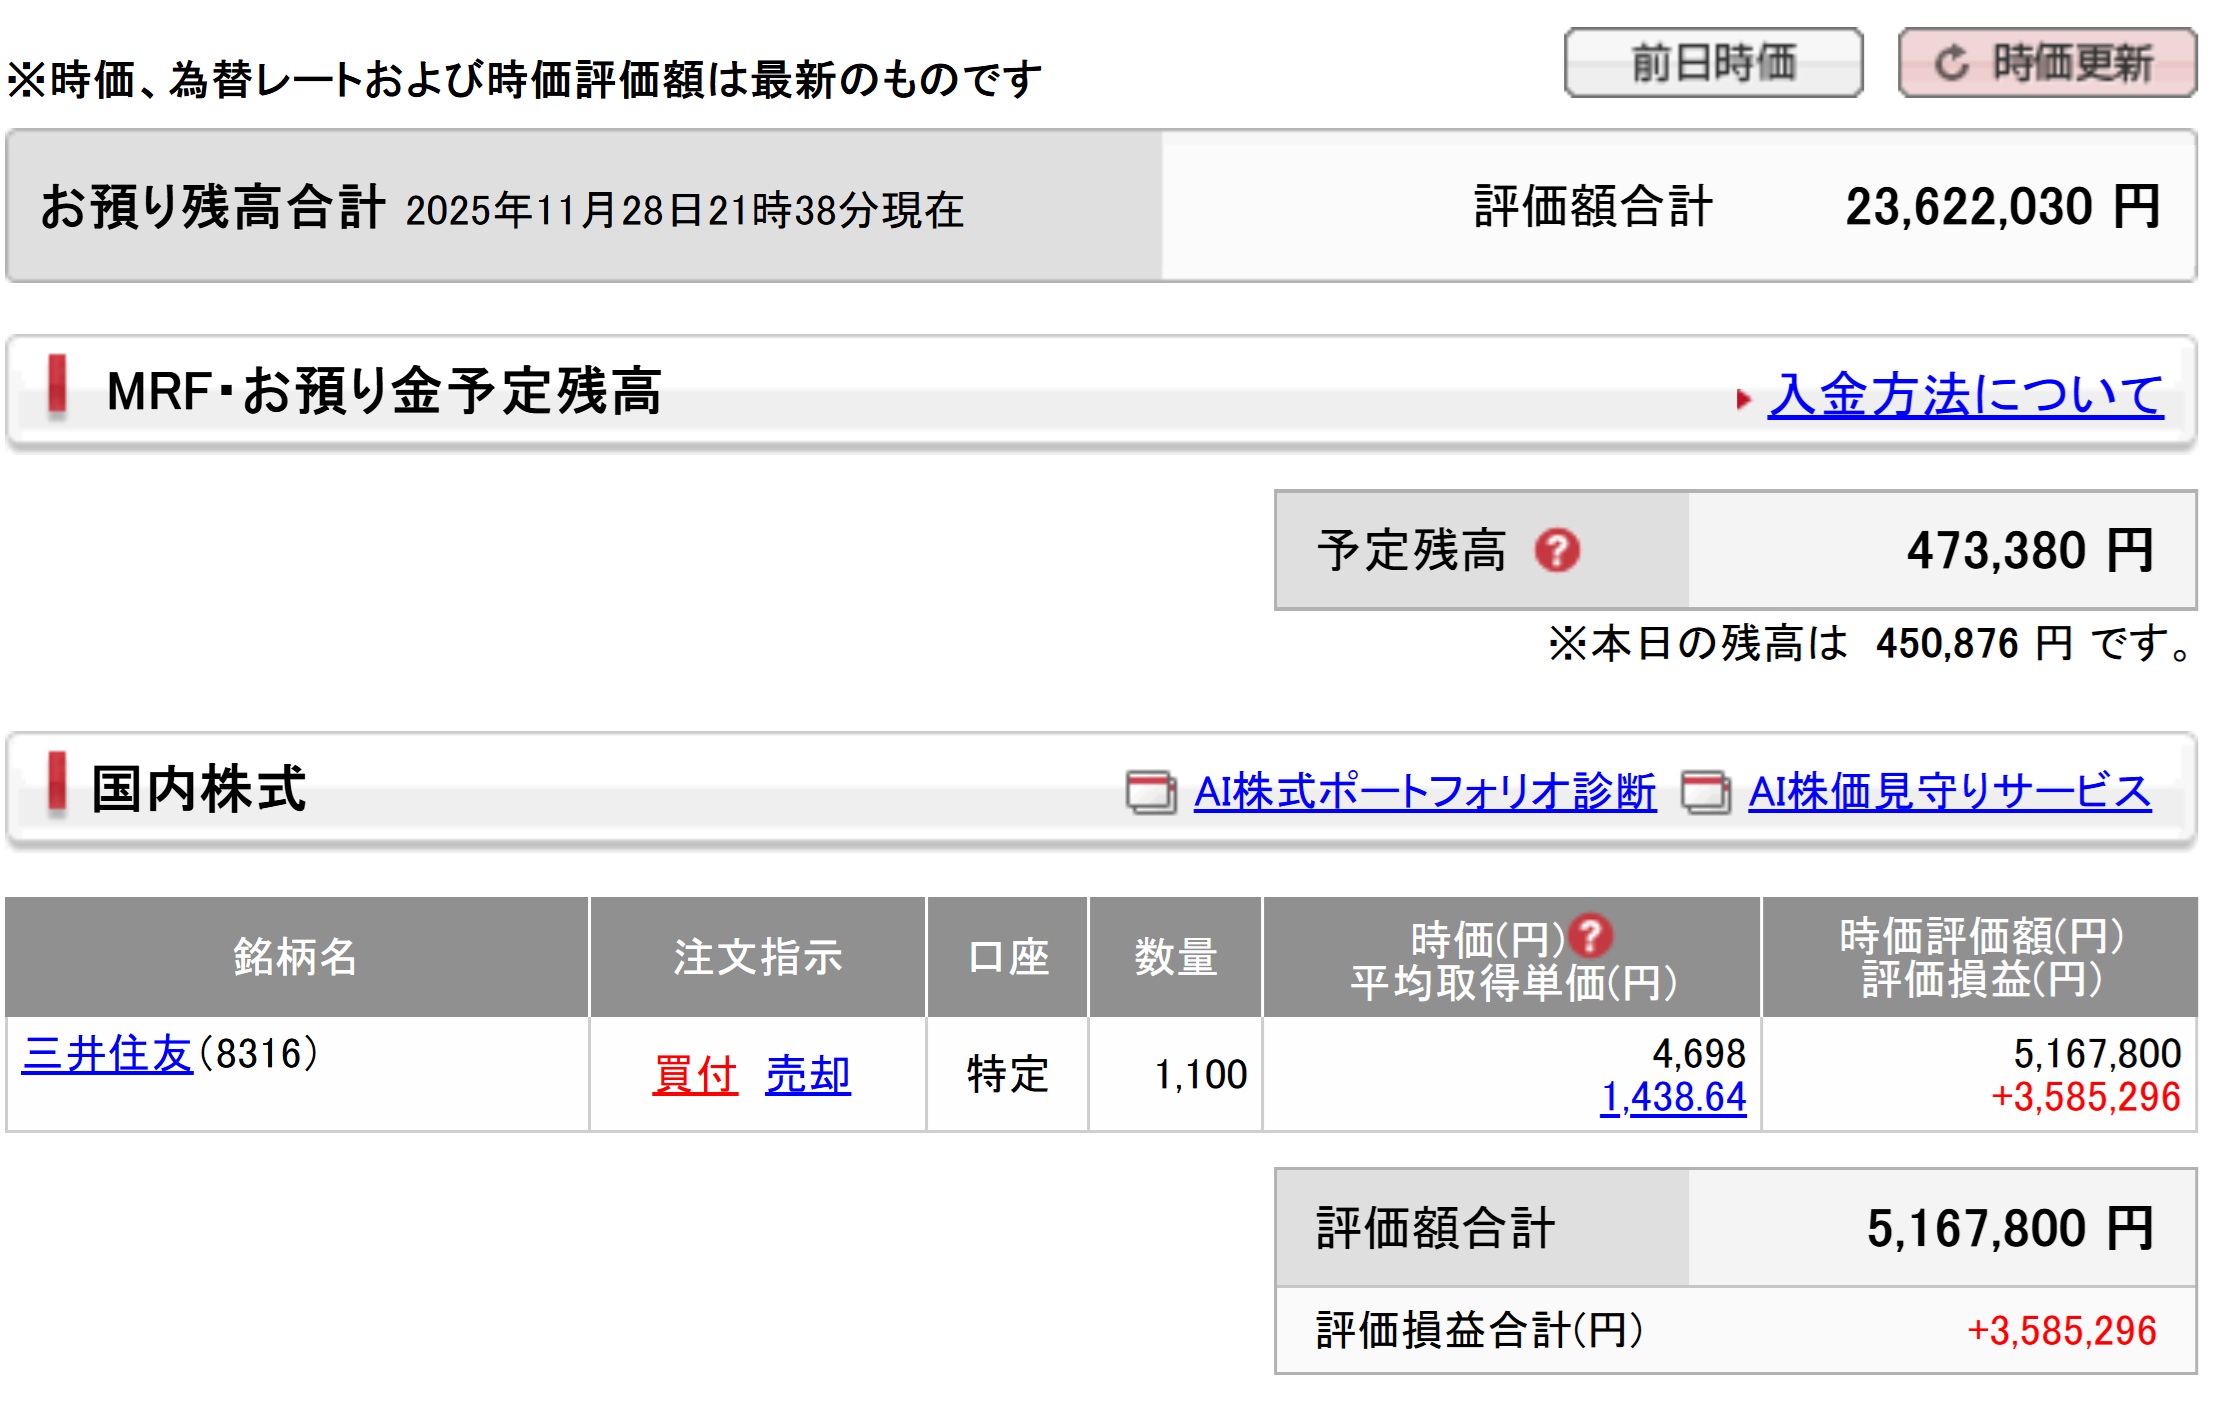The width and height of the screenshot is (2222, 1424).
Task: Click the average cost 1,438.64 link
Action: pyautogui.click(x=1673, y=1098)
